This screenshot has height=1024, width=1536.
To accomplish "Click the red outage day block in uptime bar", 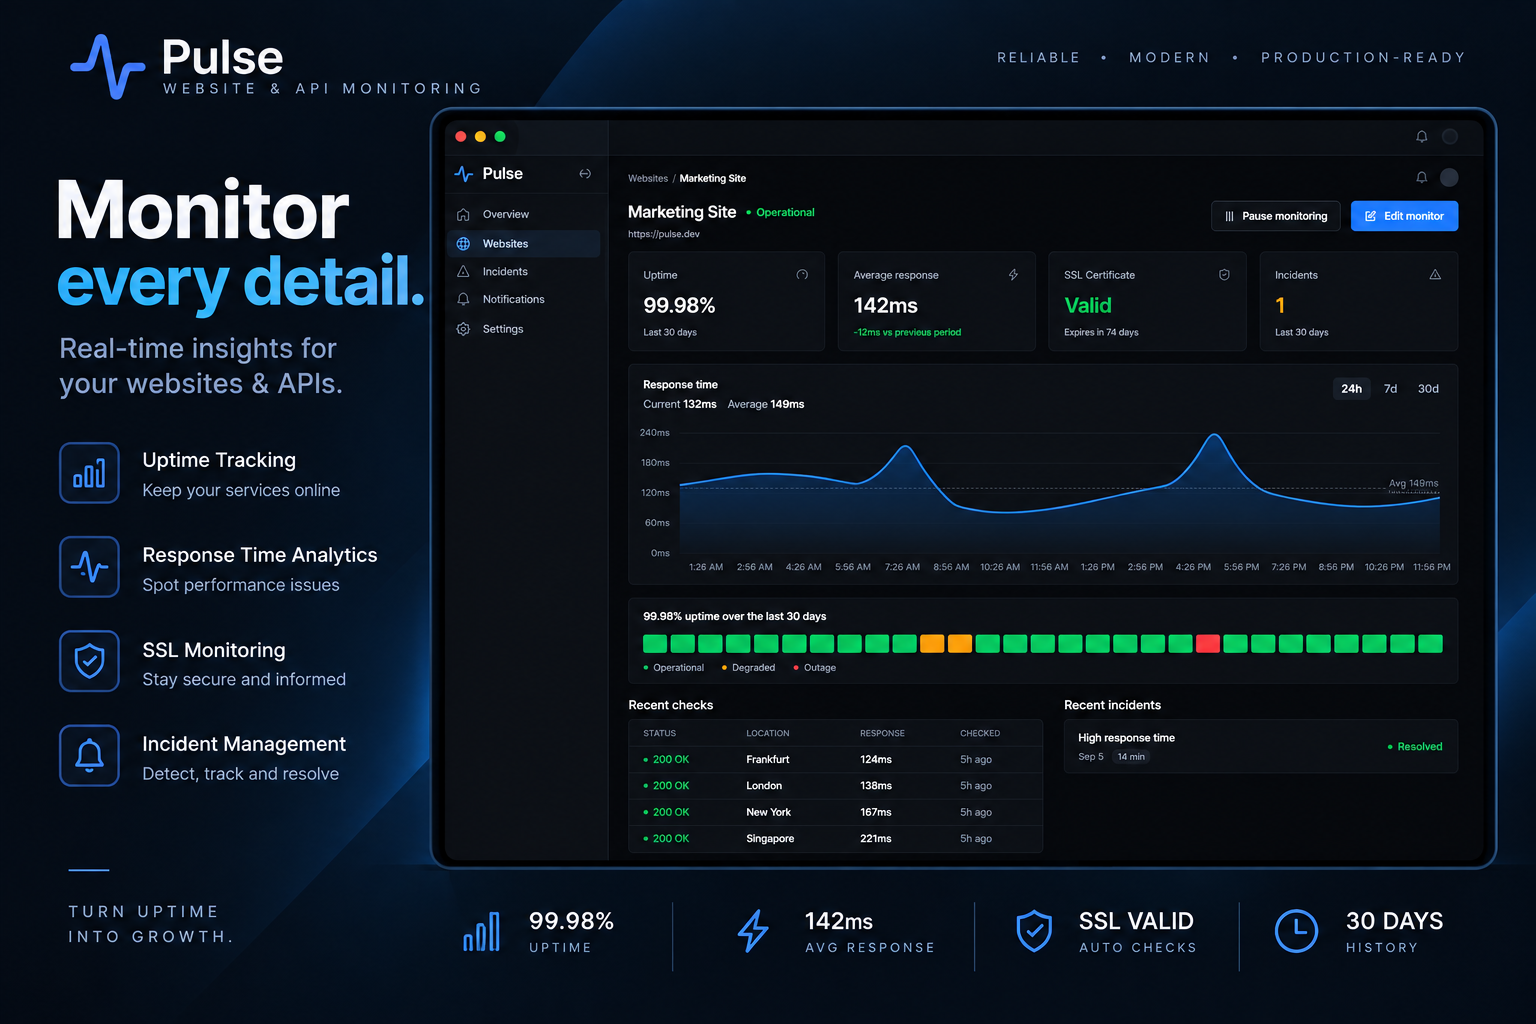I will pos(1207,644).
